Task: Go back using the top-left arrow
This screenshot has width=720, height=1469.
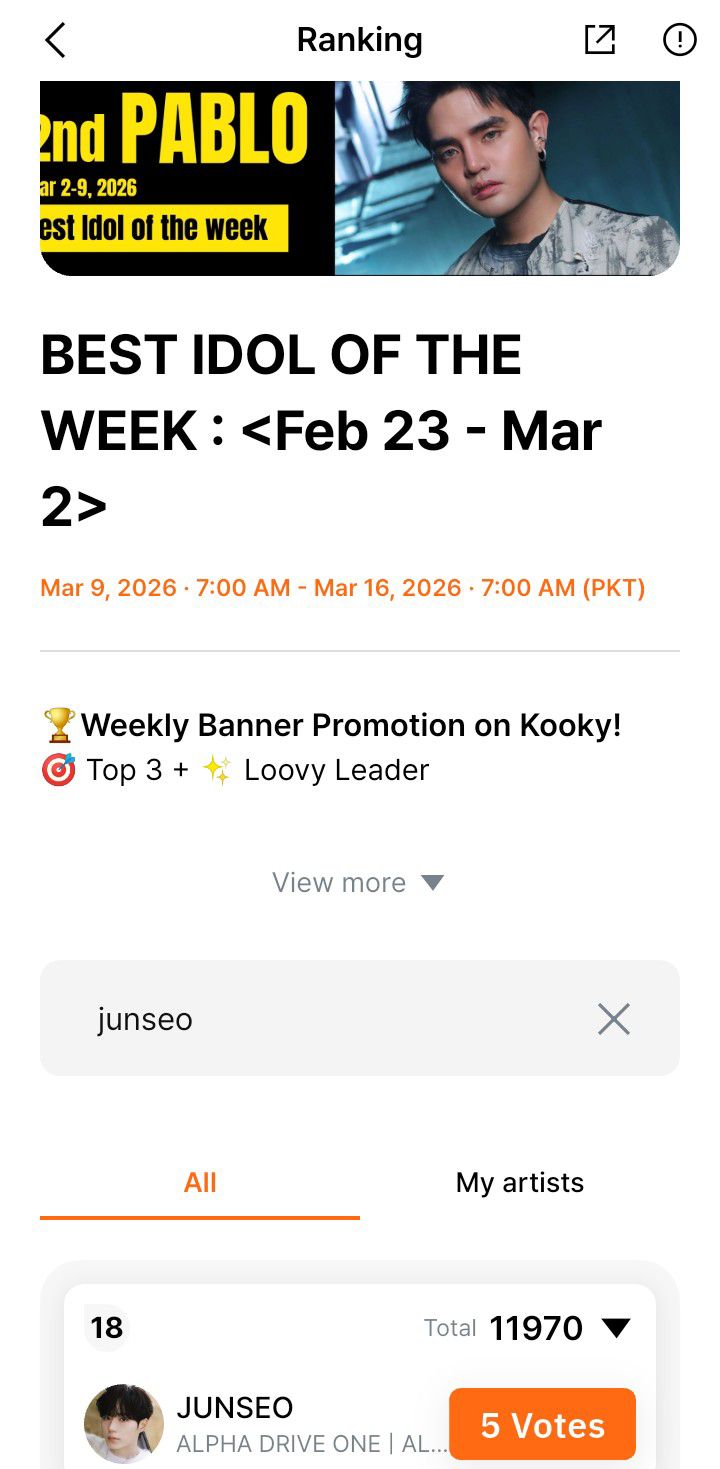Action: pyautogui.click(x=55, y=41)
